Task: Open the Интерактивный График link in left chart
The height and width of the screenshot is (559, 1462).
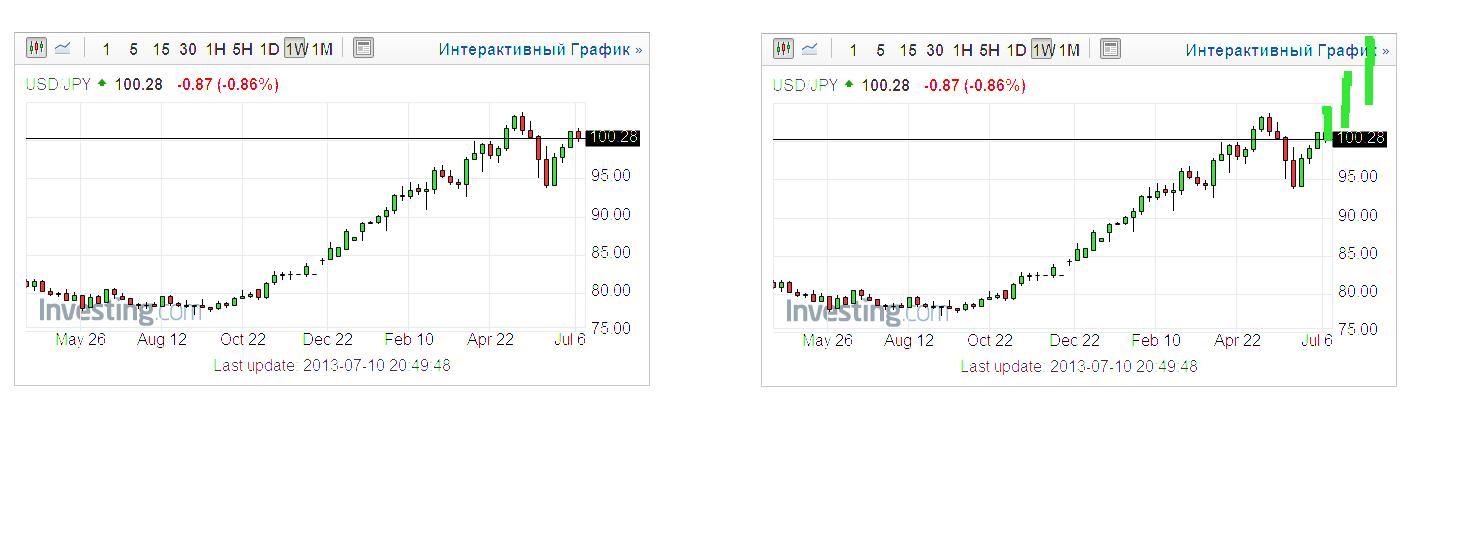Action: [x=540, y=49]
